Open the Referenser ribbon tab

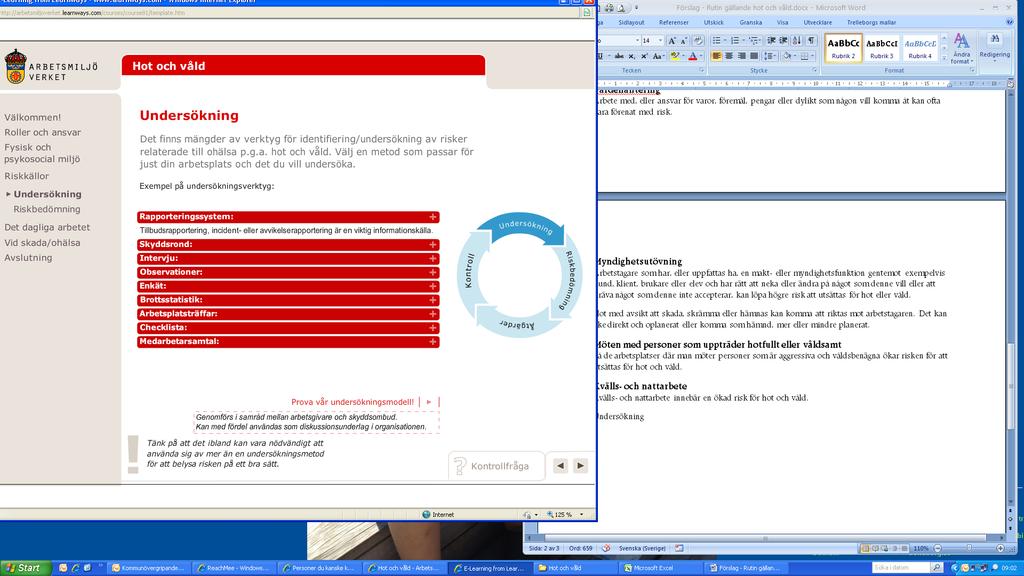click(x=674, y=22)
